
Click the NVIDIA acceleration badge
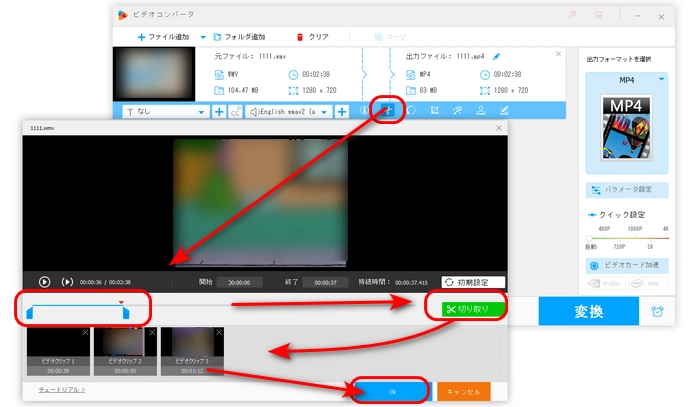pos(606,283)
